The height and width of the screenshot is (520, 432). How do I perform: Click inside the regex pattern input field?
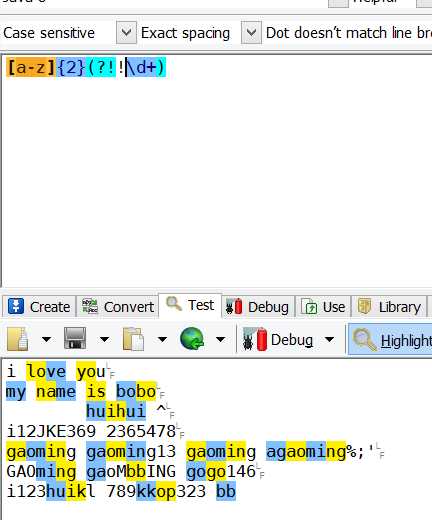click(x=217, y=170)
